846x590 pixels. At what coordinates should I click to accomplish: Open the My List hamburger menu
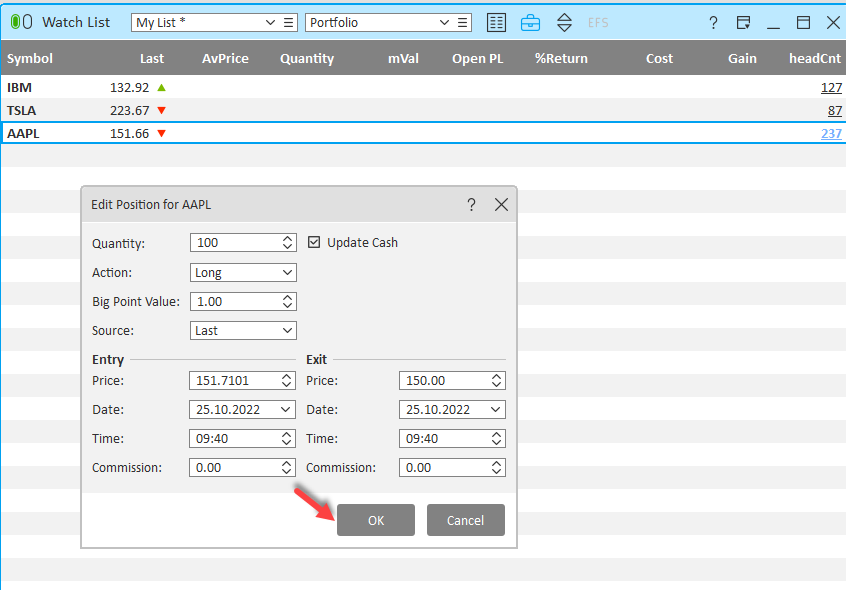click(x=289, y=23)
